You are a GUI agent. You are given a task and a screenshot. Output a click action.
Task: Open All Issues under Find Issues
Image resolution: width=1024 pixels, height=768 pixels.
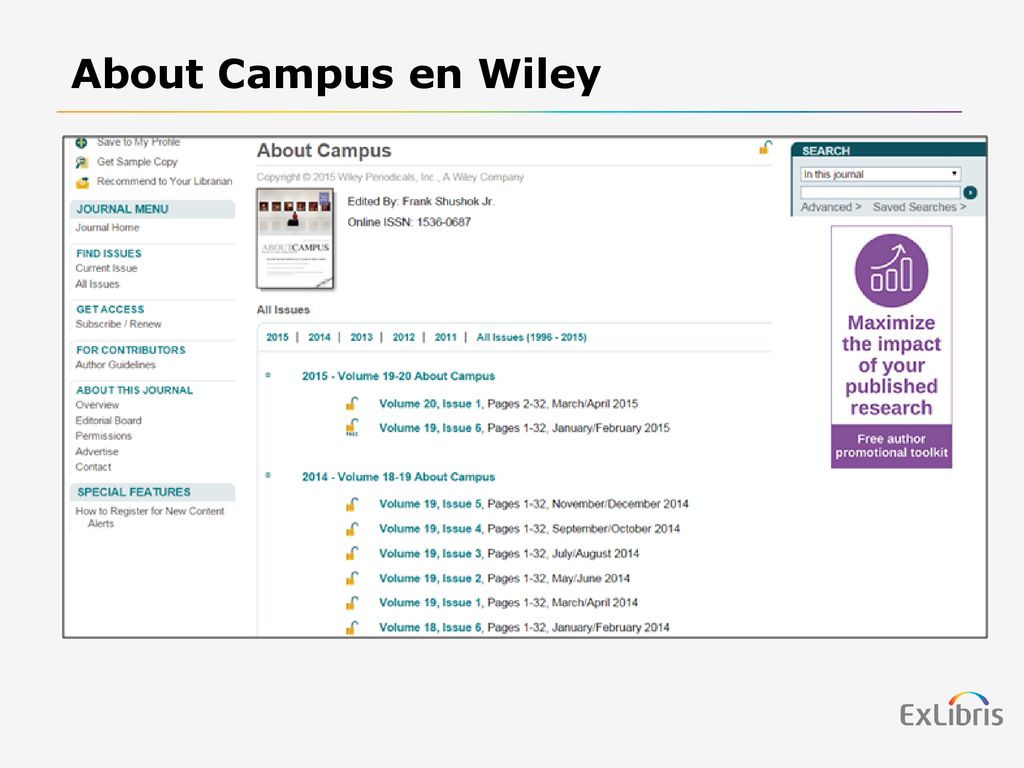pos(97,284)
